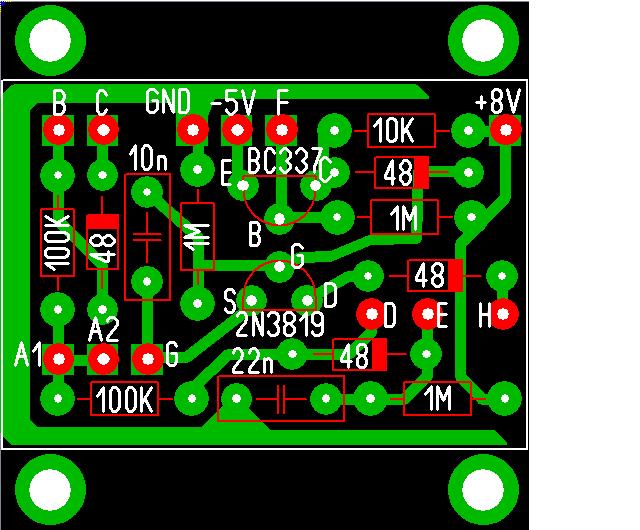Viewport: 640px width, 530px height.
Task: Click the GND text label
Action: pyautogui.click(x=168, y=101)
